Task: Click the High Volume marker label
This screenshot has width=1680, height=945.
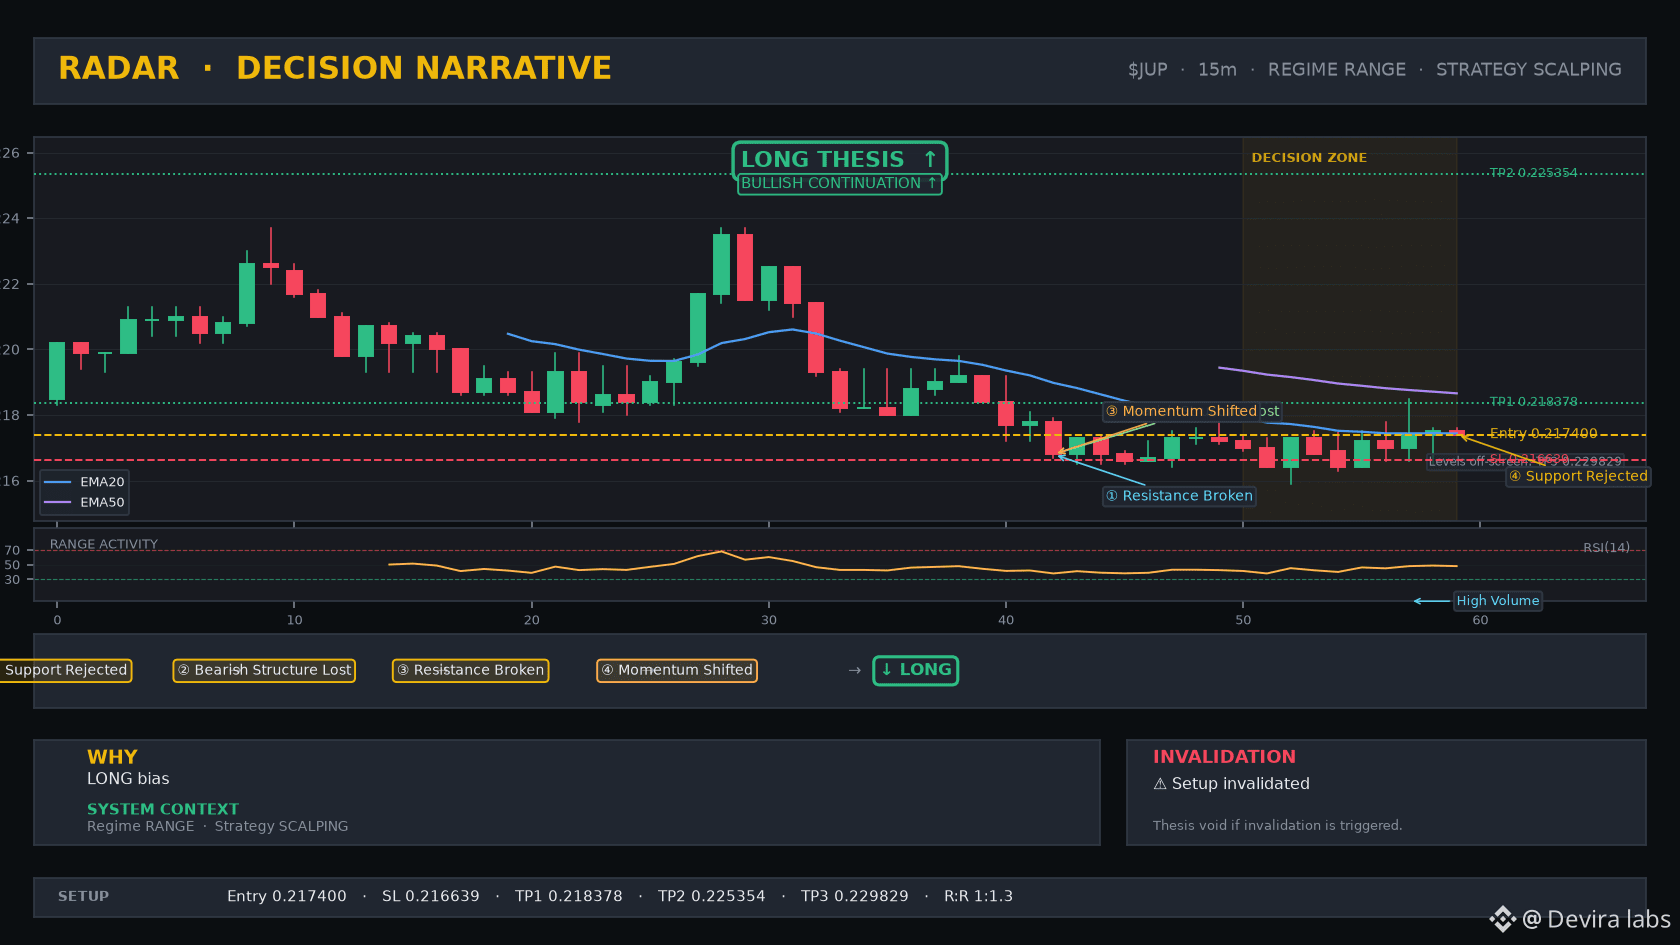Action: (1498, 601)
